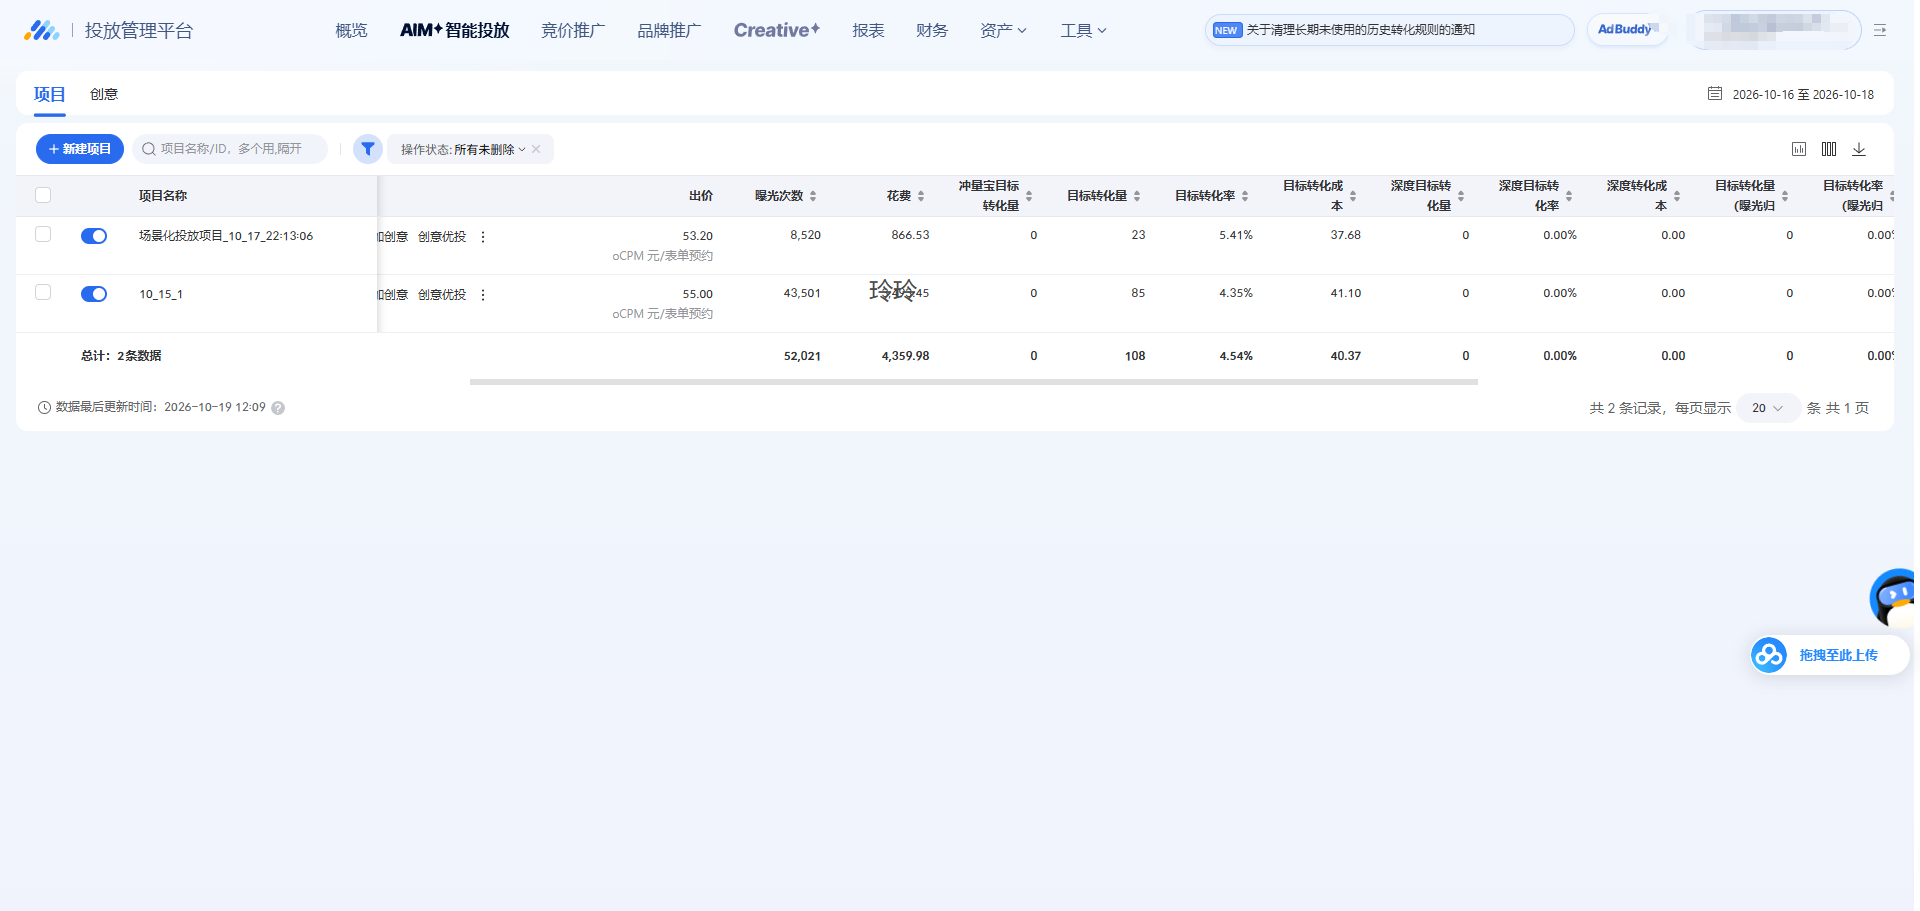Check the 场景化投放项目 row checkbox
This screenshot has height=911, width=1920.
tap(43, 234)
